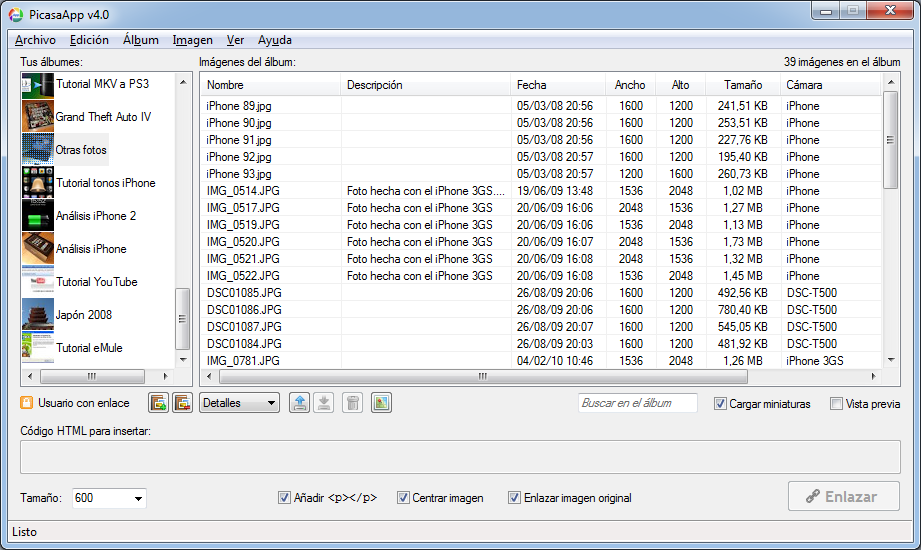Screen dimensions: 921x550
Task: Select Tutorial tonos iPhone album thumbnail
Action: 38,182
